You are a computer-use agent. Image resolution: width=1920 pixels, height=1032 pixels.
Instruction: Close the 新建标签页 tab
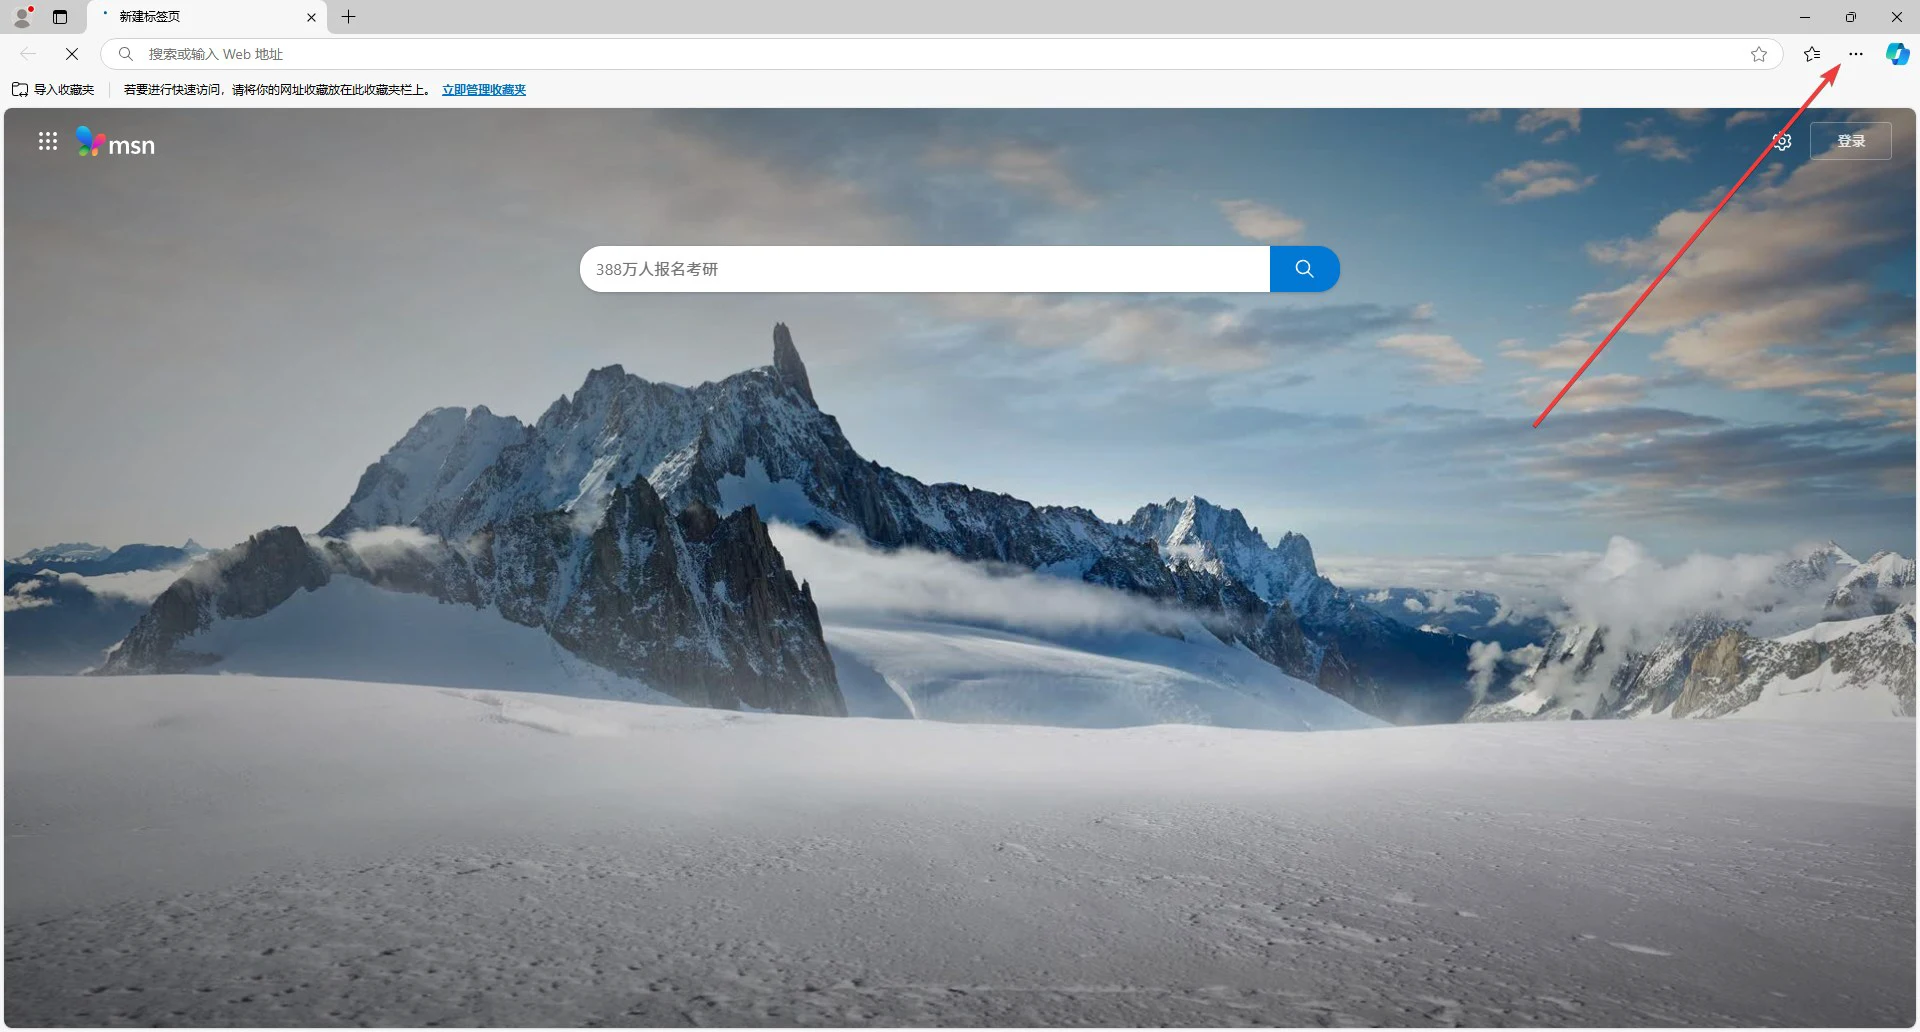pos(311,17)
